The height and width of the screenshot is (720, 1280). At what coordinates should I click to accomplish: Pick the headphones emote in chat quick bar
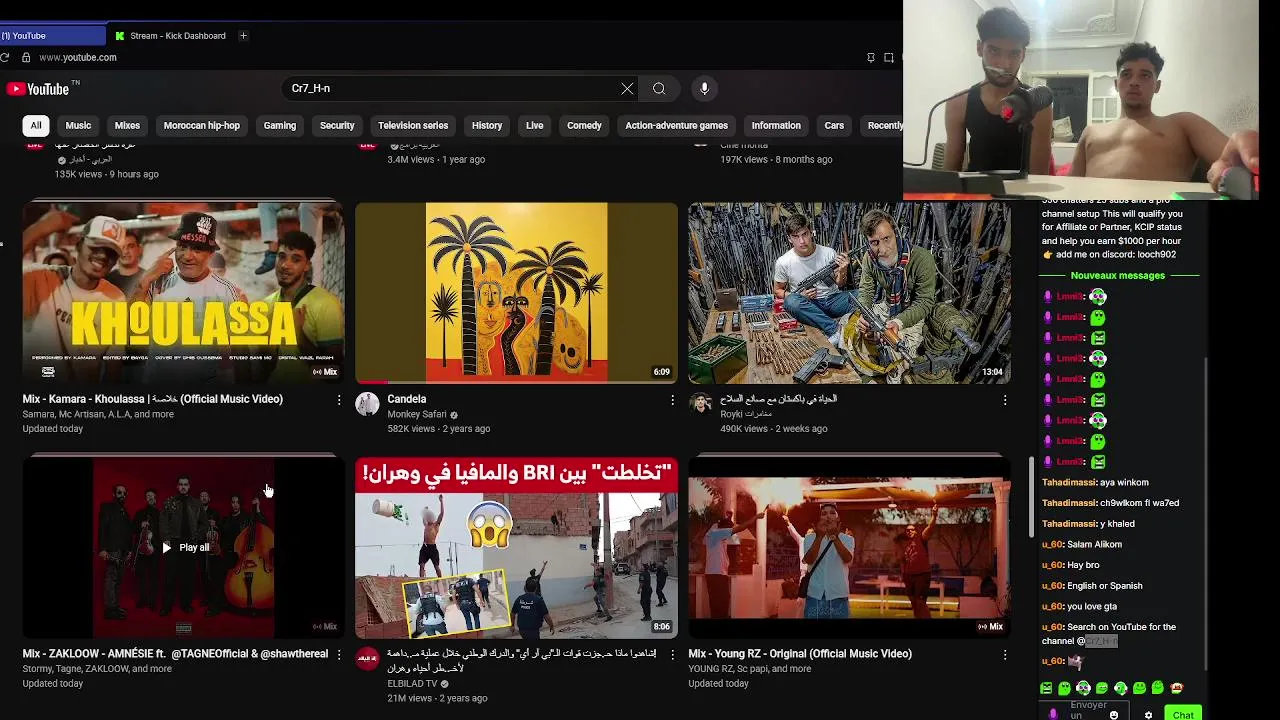1083,688
